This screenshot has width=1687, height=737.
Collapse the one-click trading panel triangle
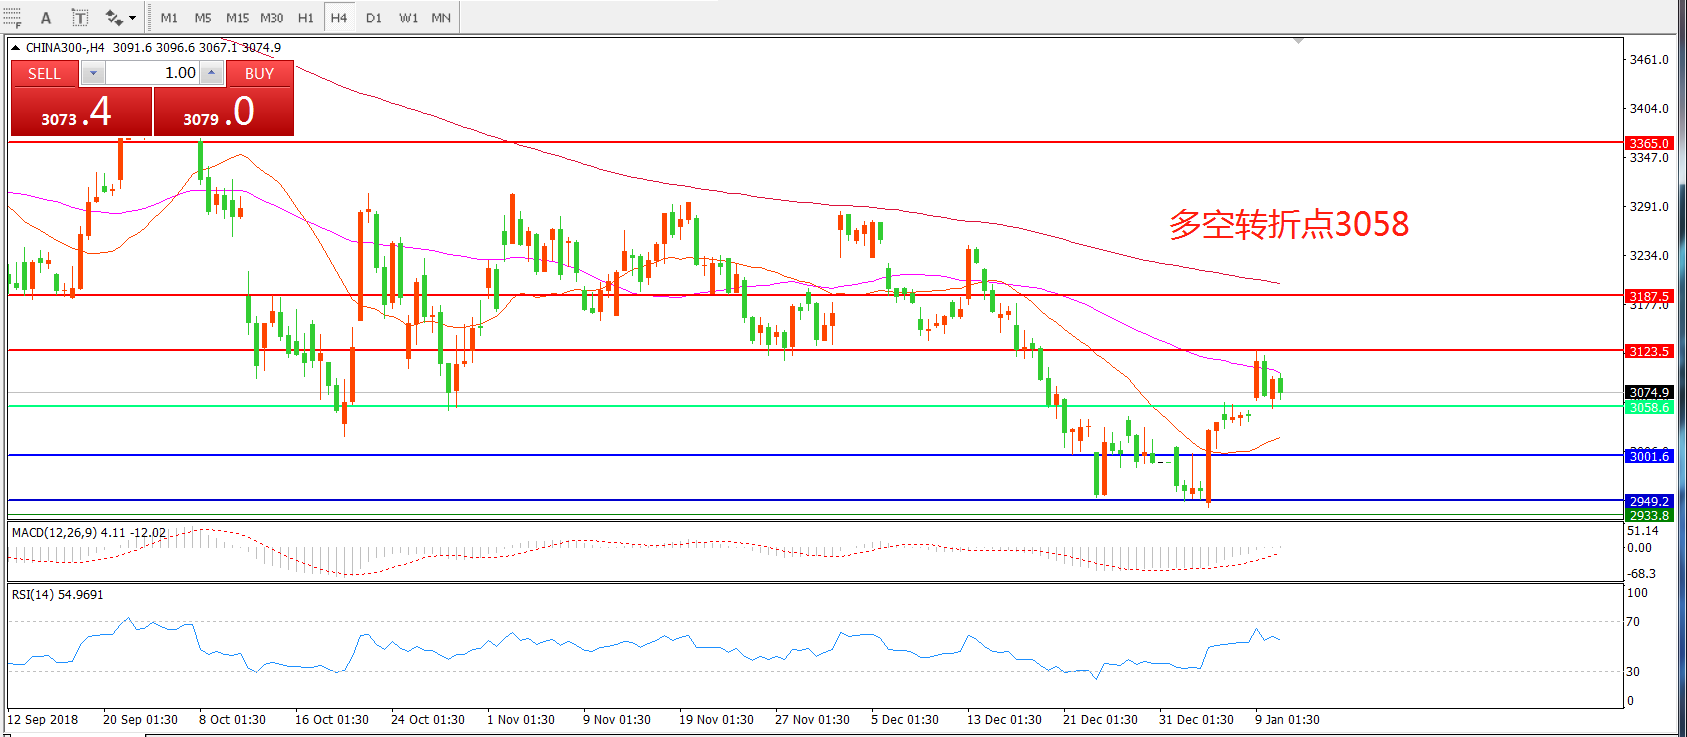point(16,47)
